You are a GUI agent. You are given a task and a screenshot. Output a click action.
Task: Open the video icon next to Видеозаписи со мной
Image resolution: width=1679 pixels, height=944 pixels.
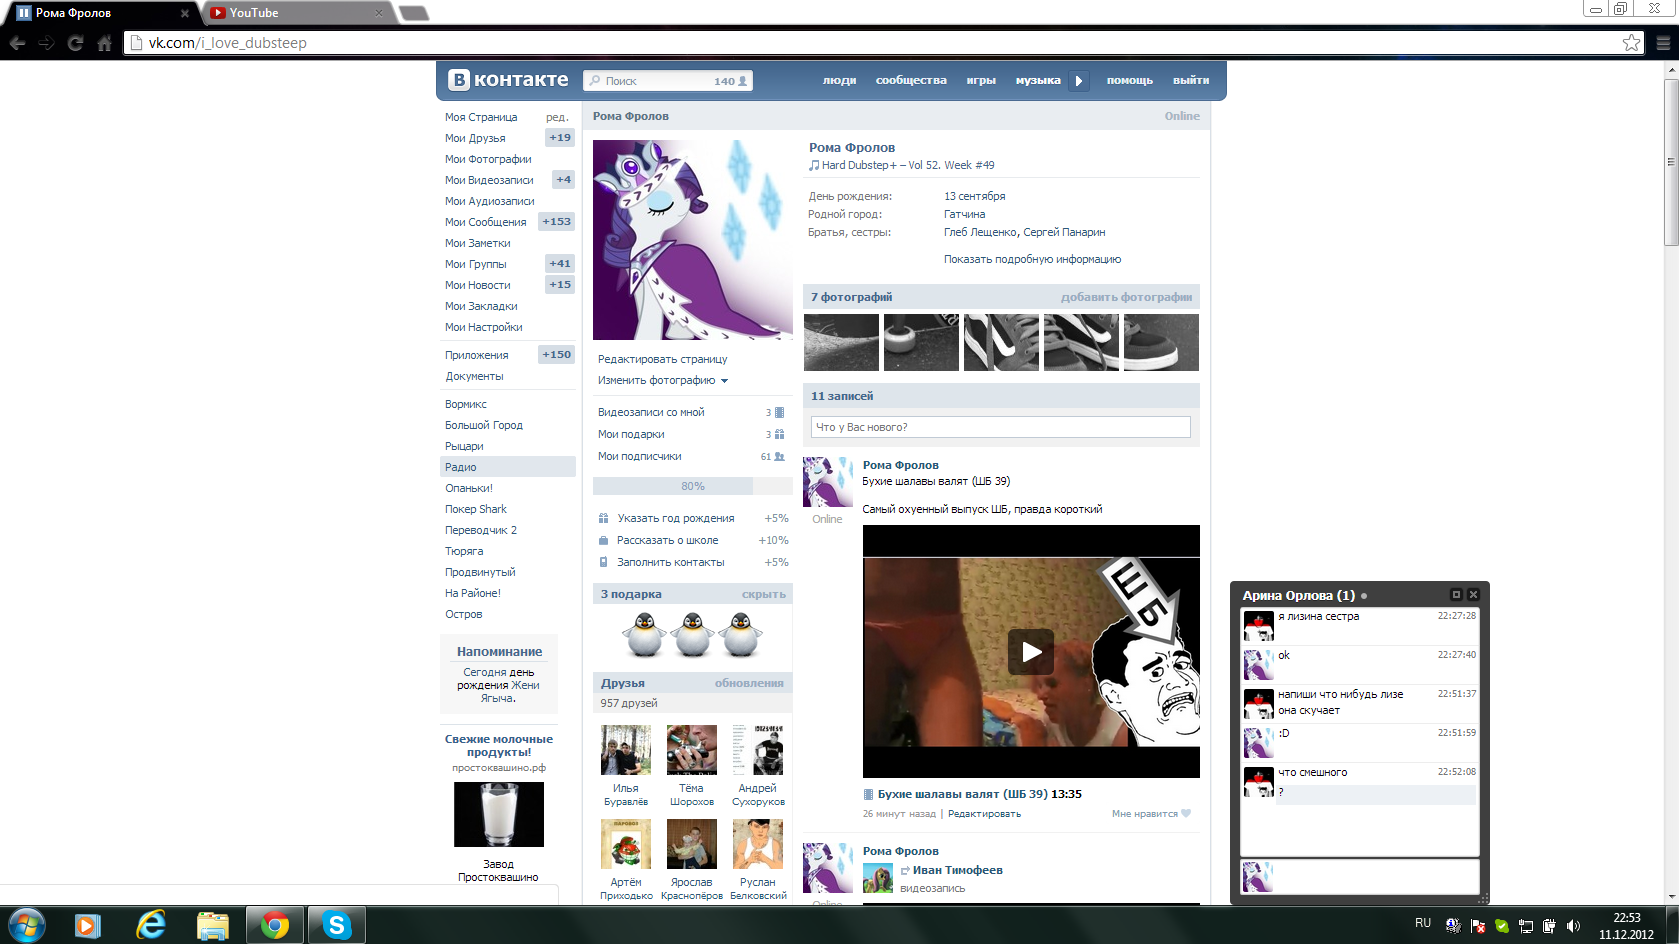coord(780,412)
